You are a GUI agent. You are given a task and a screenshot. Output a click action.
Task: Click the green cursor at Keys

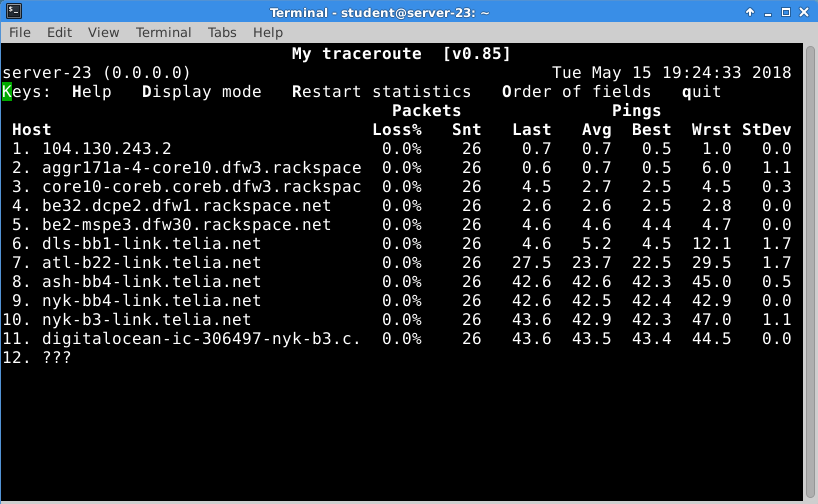point(7,92)
